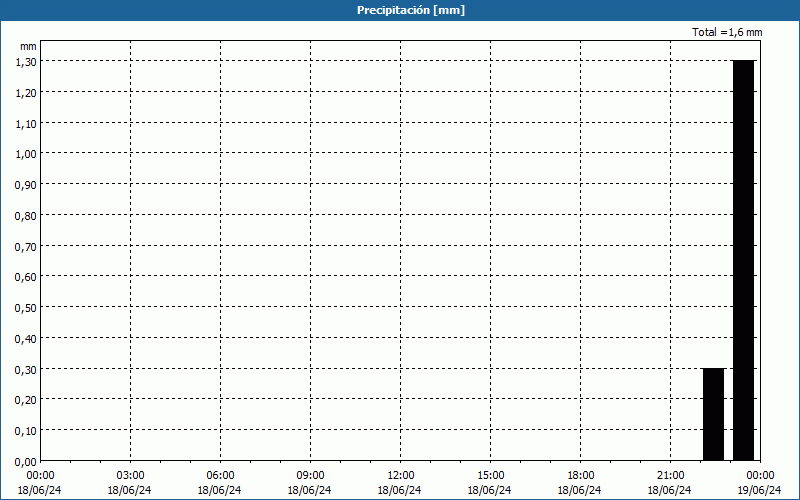The image size is (800, 500).
Task: Click the 12:00 18/06/24 time label
Action: pyautogui.click(x=400, y=483)
